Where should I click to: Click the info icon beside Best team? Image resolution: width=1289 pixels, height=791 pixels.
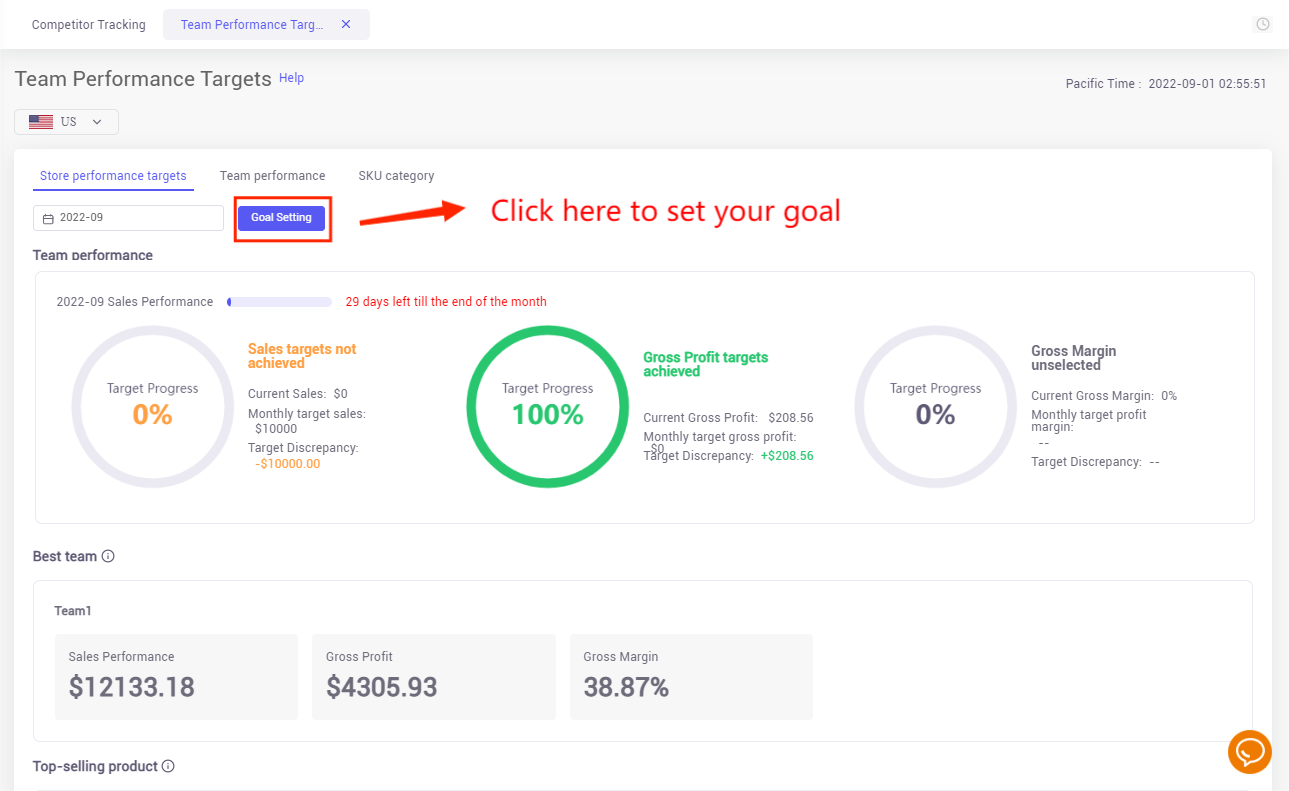point(108,556)
